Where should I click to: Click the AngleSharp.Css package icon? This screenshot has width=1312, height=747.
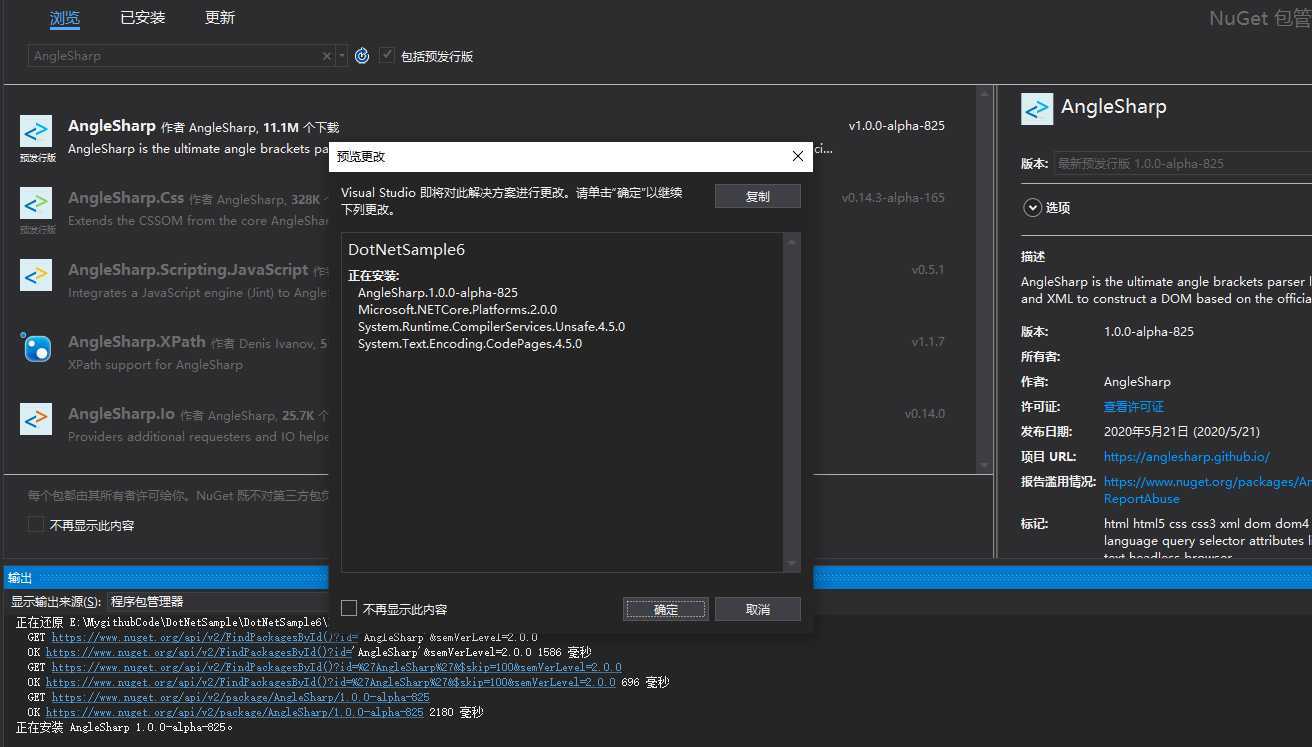(x=36, y=203)
